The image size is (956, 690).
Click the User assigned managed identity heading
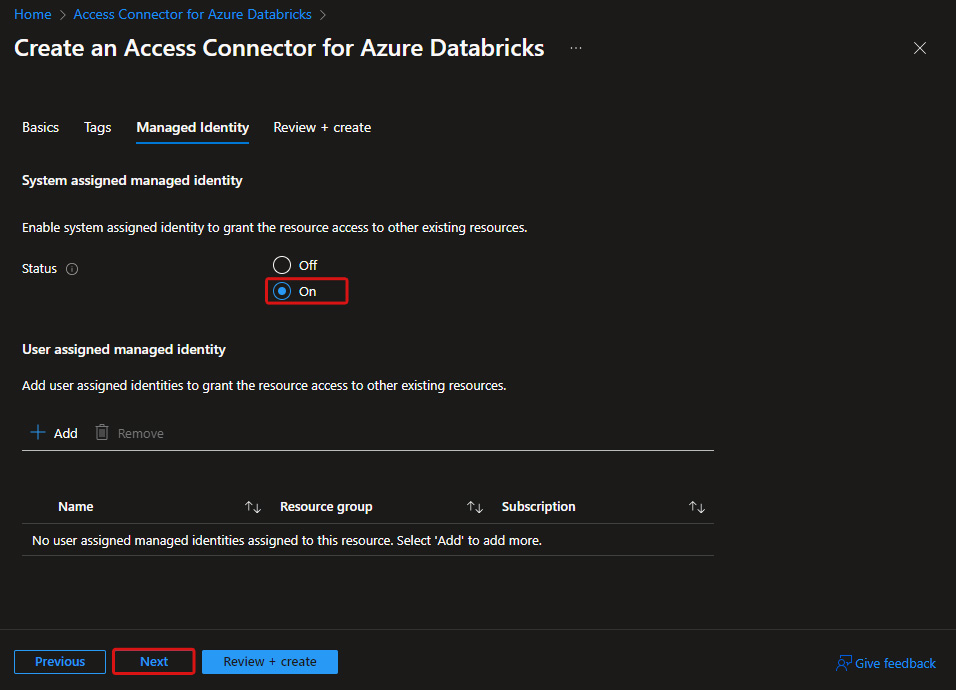(124, 349)
